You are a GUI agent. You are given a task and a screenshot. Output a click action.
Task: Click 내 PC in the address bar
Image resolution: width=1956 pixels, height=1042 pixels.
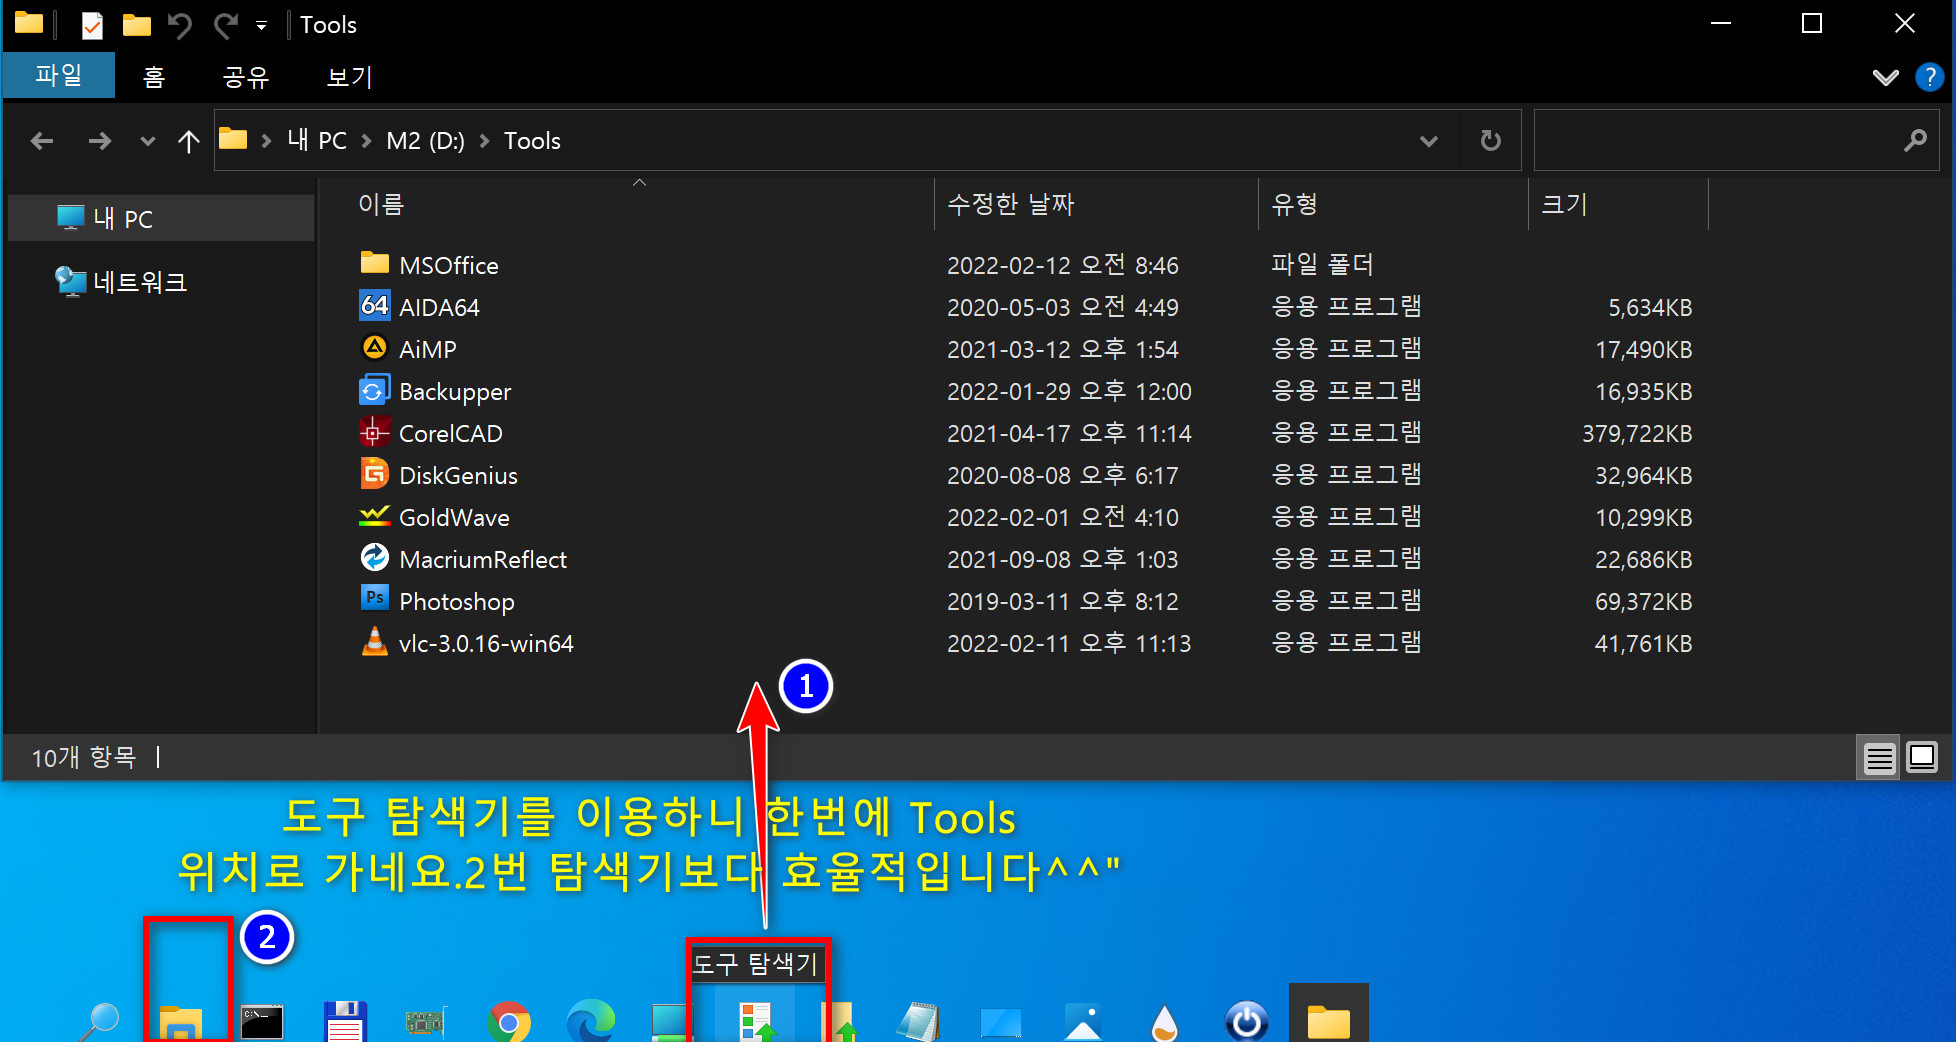pos(317,140)
